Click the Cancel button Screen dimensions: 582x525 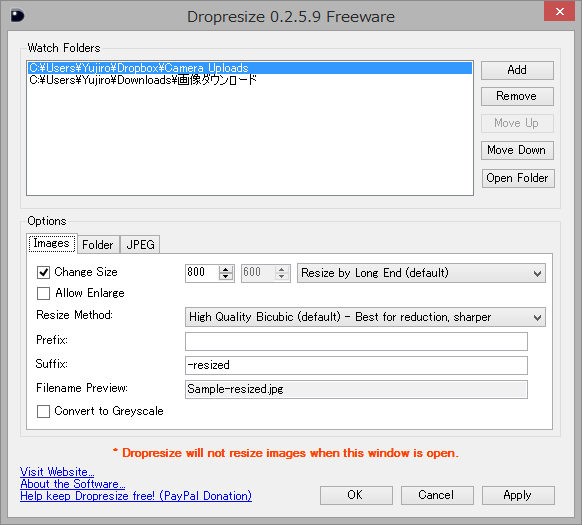pyautogui.click(x=437, y=495)
